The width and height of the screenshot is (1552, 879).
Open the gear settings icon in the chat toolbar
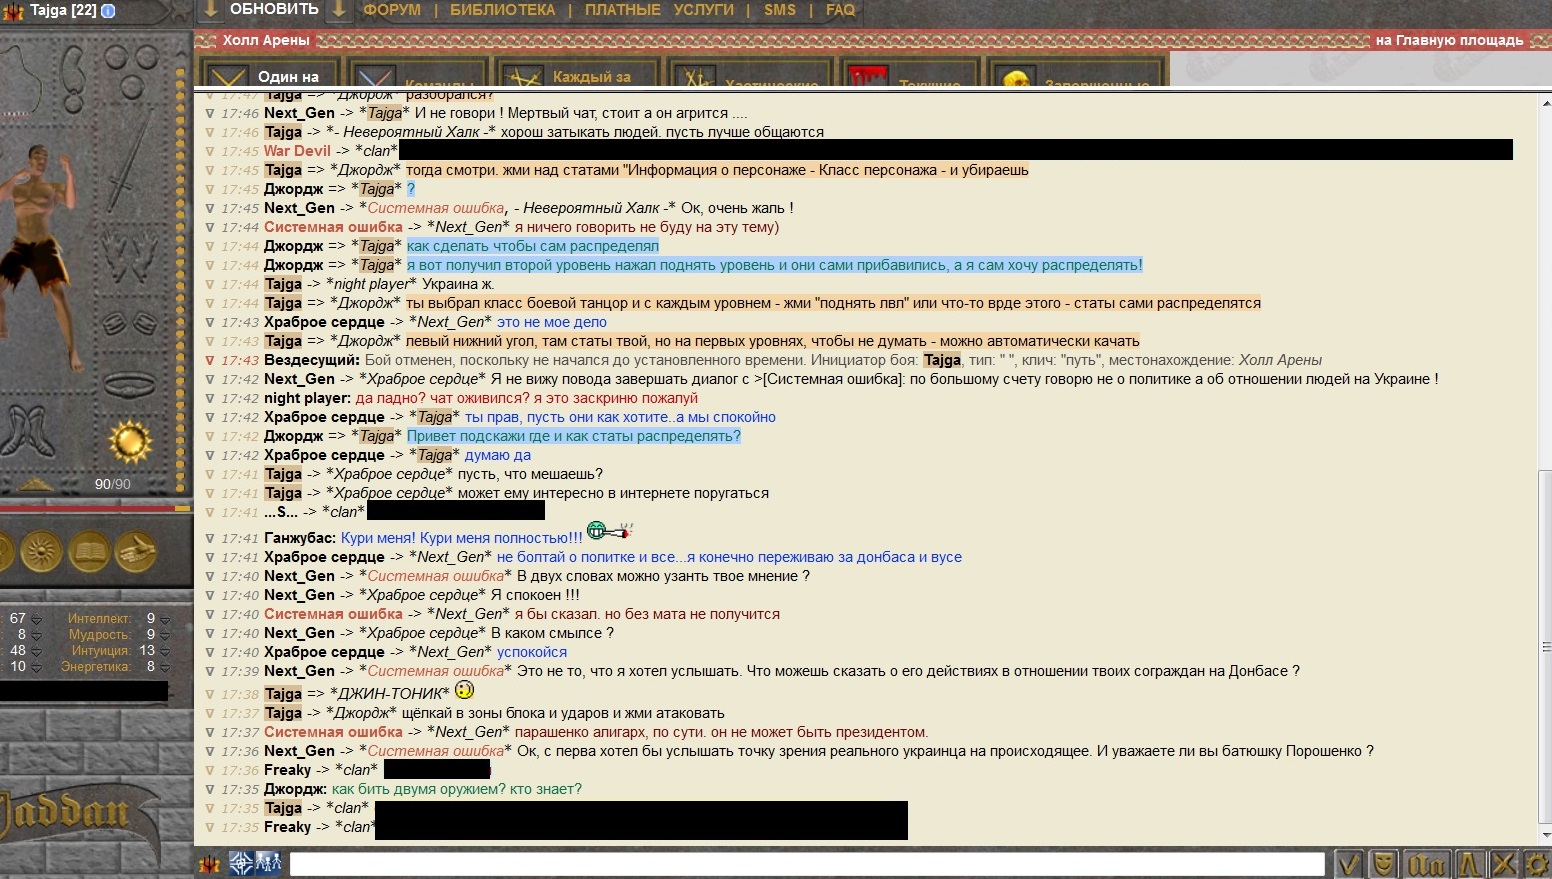[x=1537, y=864]
